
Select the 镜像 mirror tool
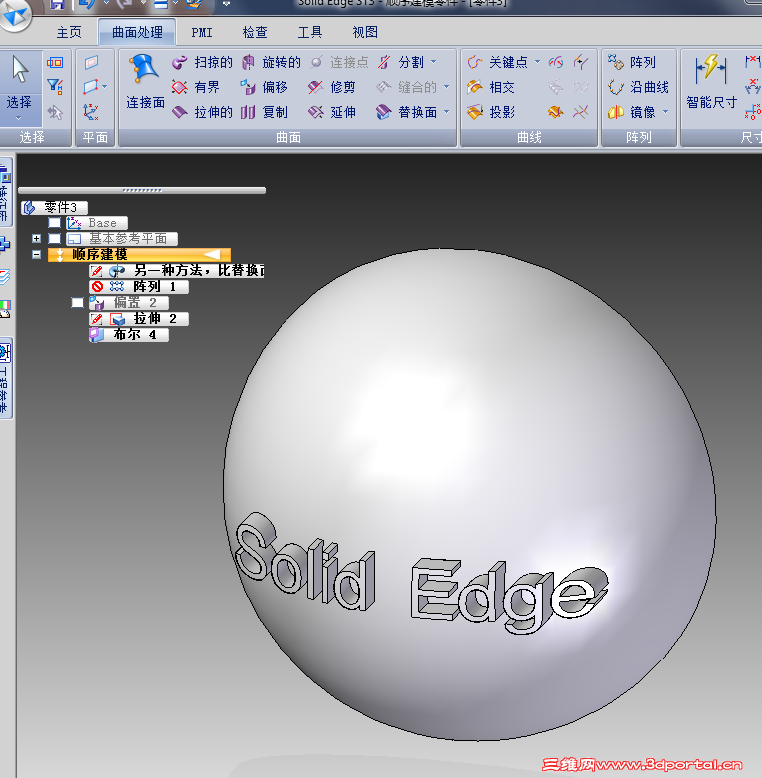click(632, 112)
